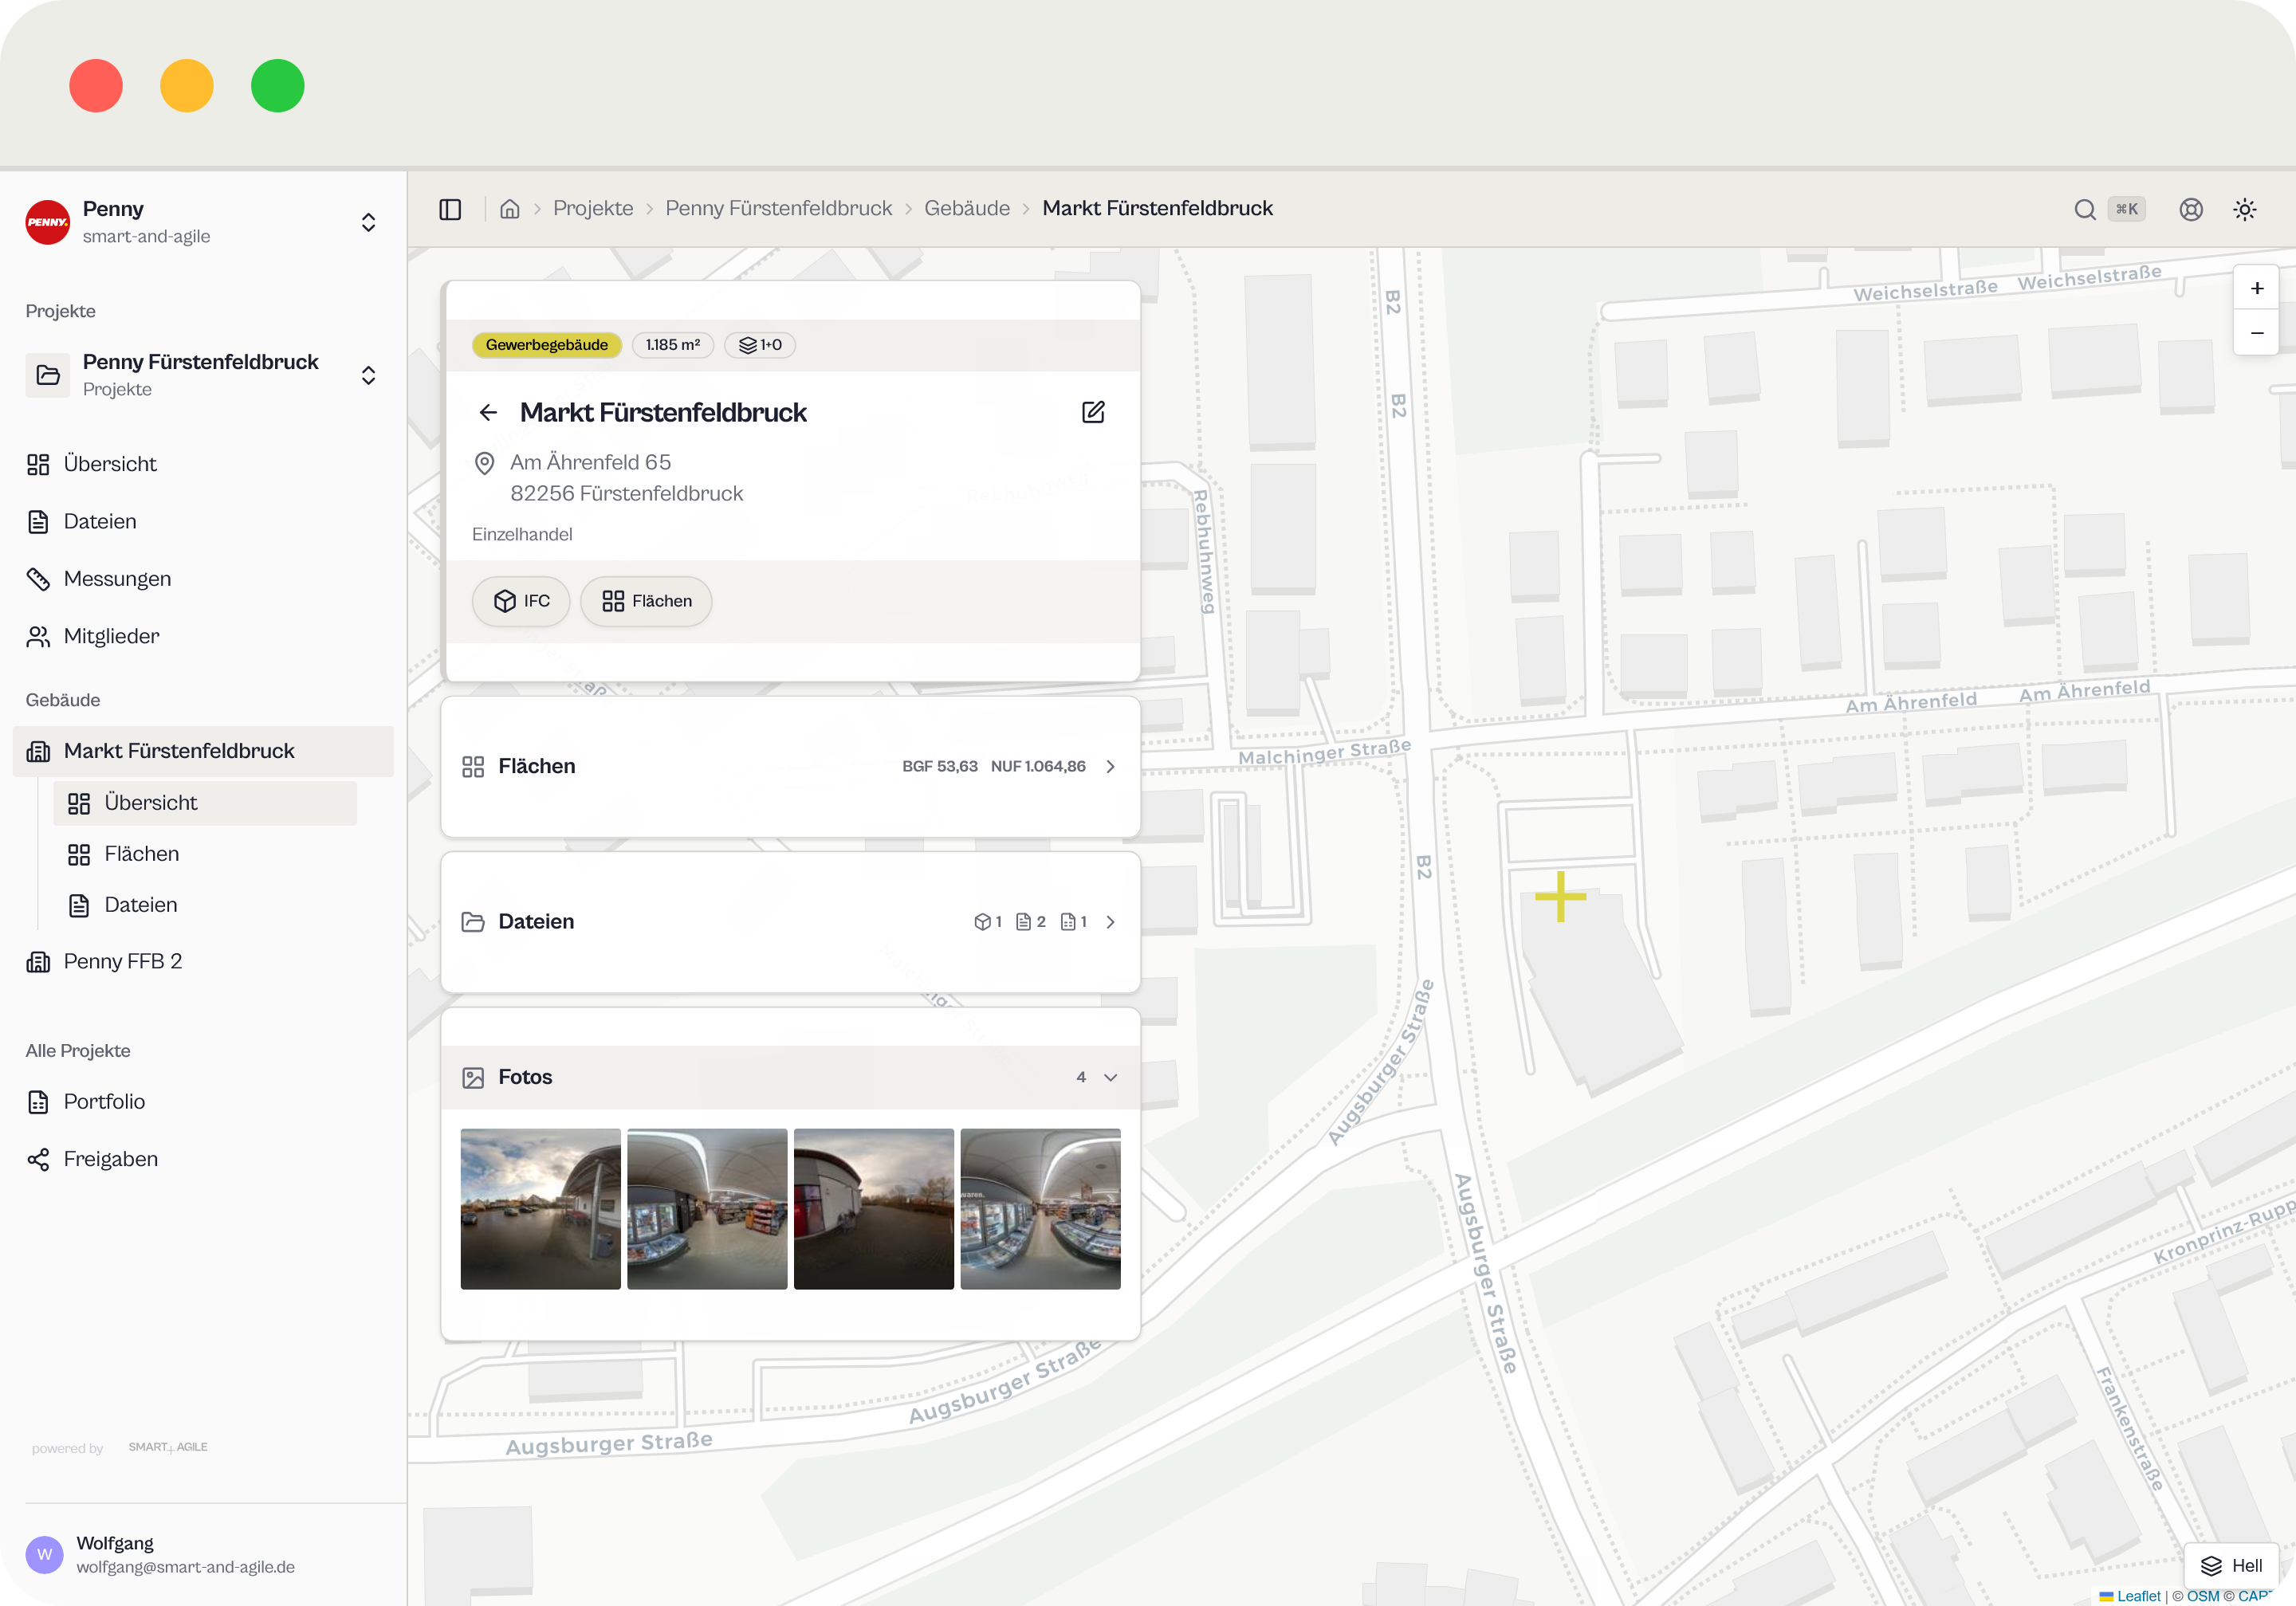This screenshot has height=1606, width=2296.
Task: Click the edit pencil icon for Markt Fürstenfeldbruck
Action: [1093, 412]
